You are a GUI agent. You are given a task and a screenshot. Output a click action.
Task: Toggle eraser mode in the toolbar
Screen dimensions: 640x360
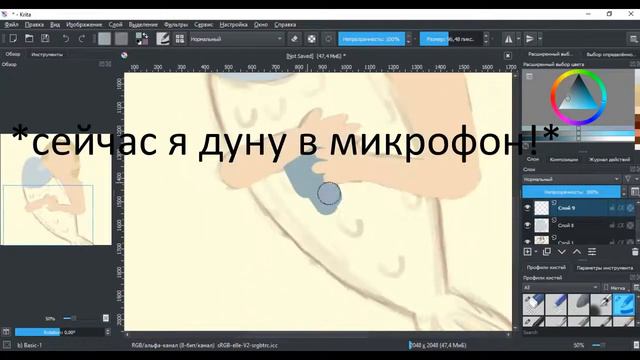pyautogui.click(x=294, y=39)
